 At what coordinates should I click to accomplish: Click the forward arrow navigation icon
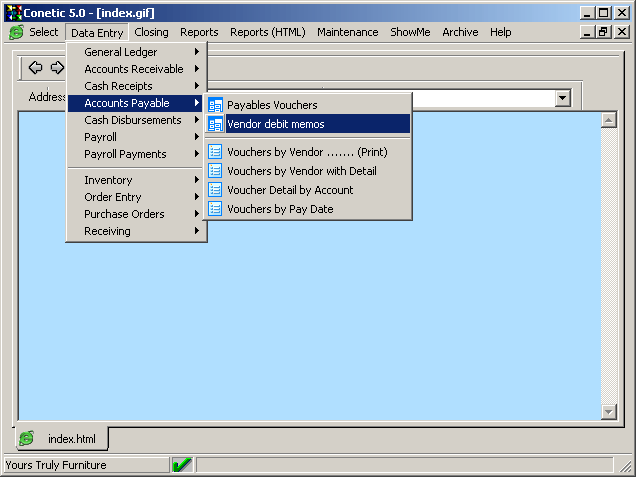point(57,68)
